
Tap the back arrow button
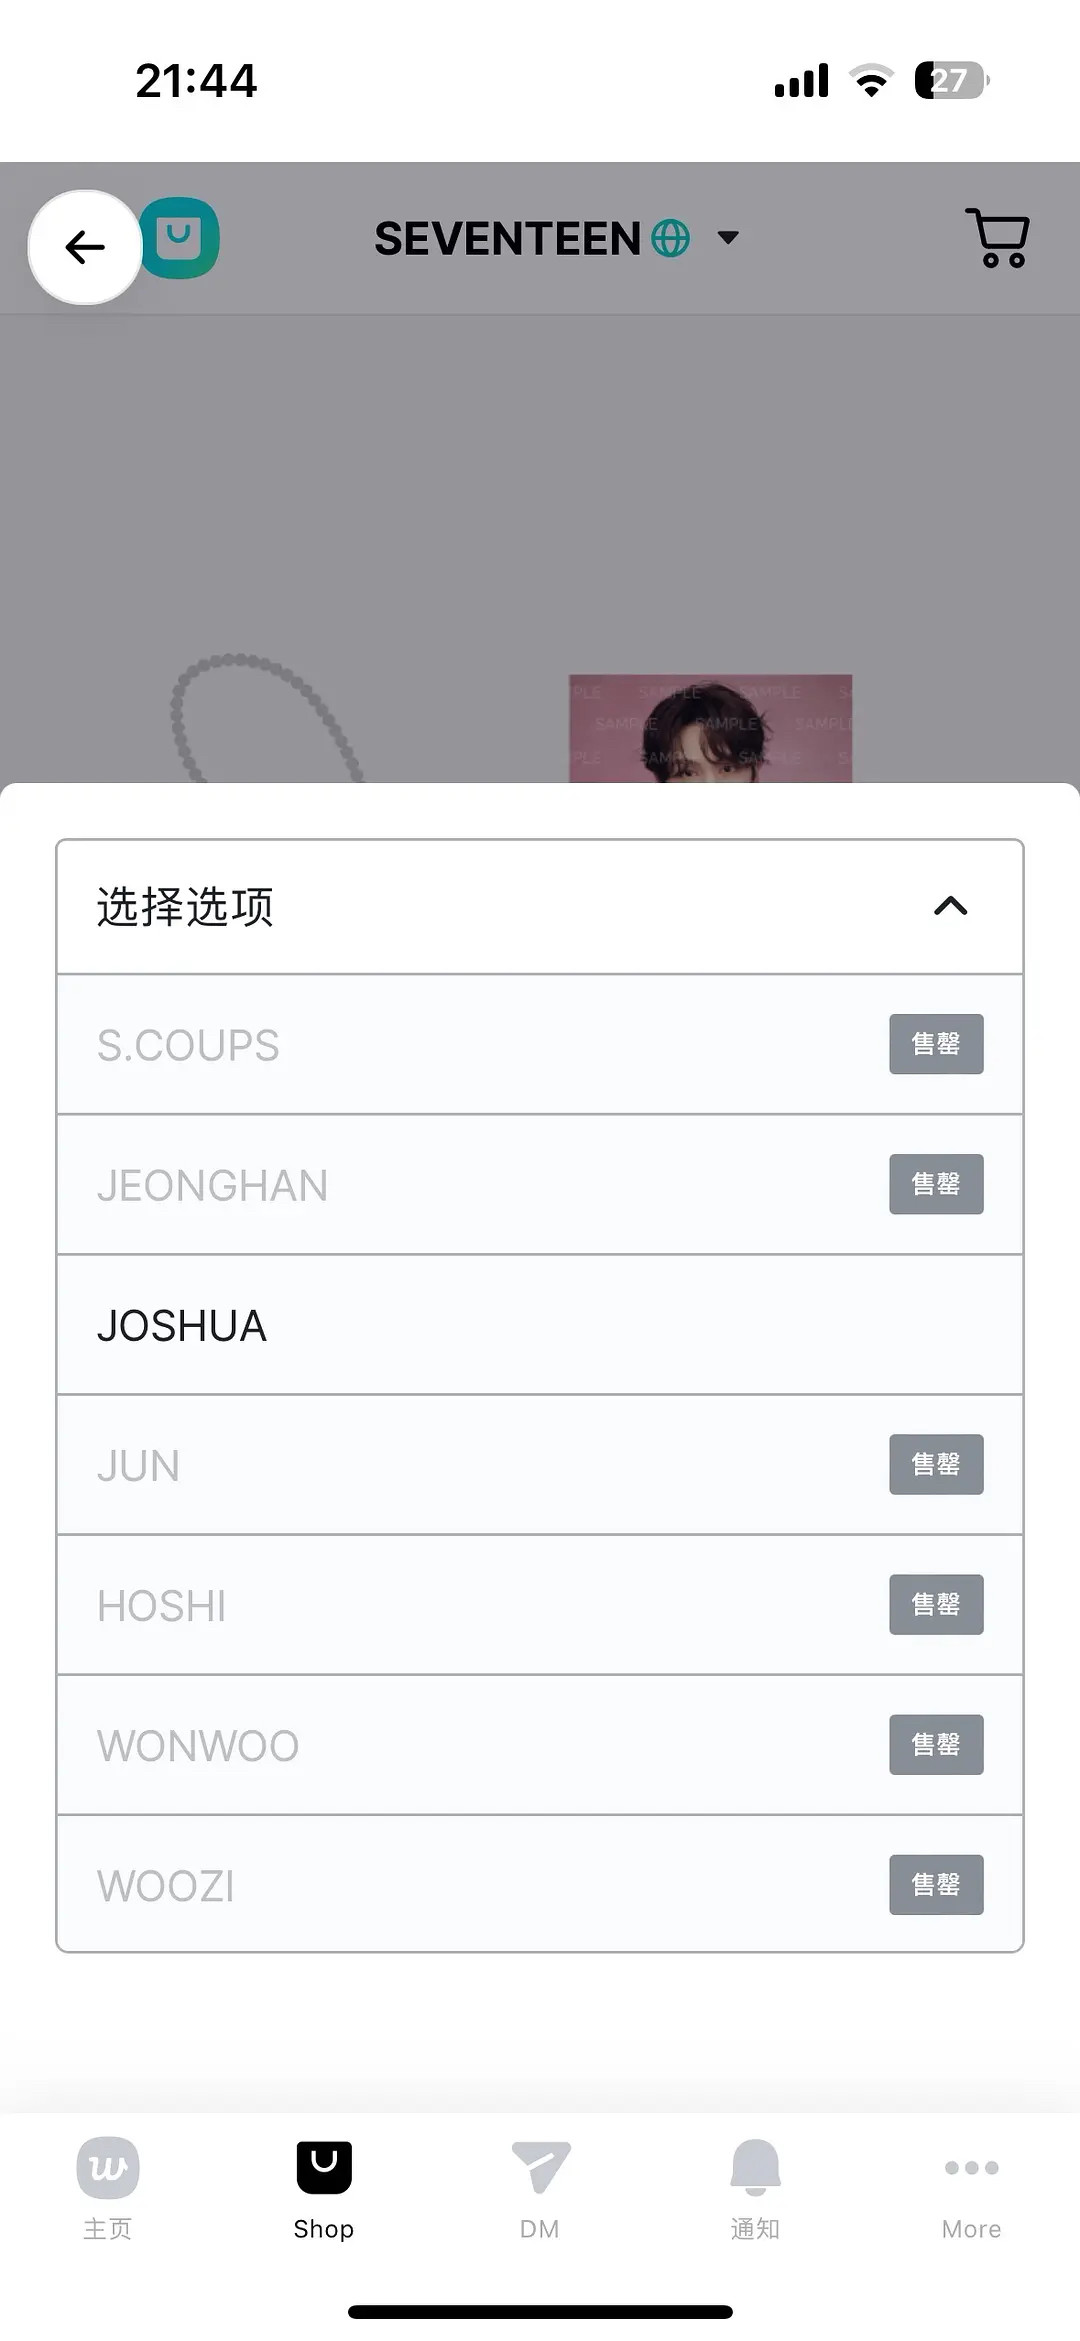(x=85, y=247)
